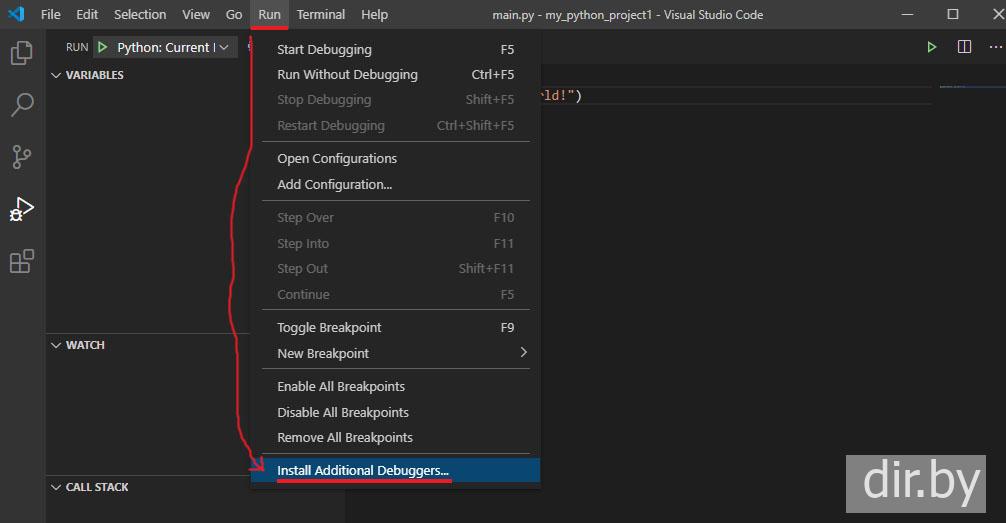
Task: Open the Explorer view in activity bar
Action: (x=22, y=53)
